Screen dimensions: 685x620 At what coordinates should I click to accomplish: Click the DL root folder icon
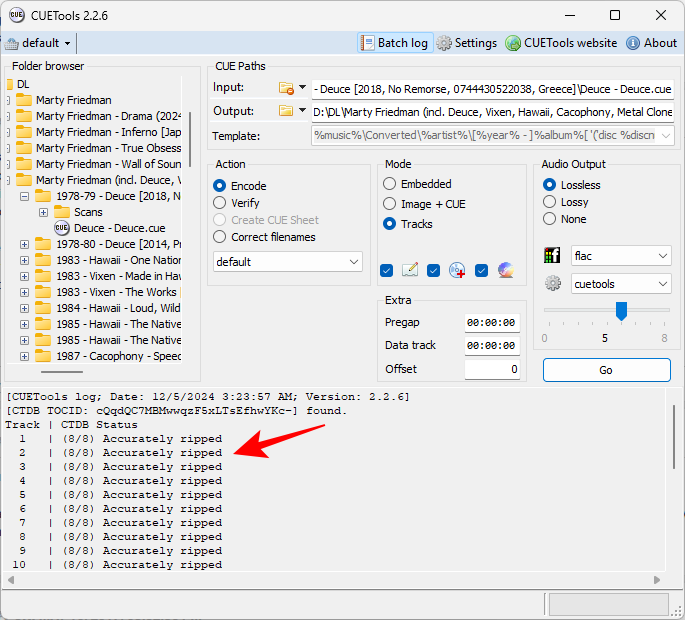point(10,84)
